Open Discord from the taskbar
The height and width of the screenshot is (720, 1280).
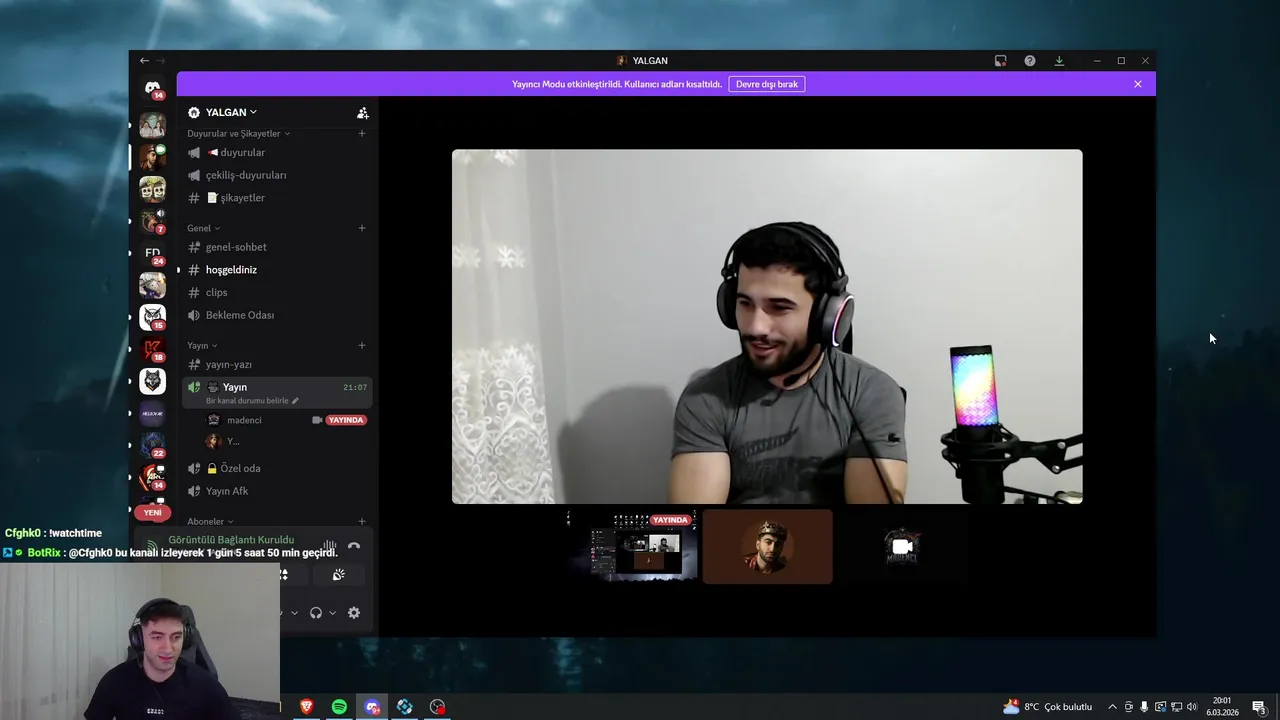(372, 707)
